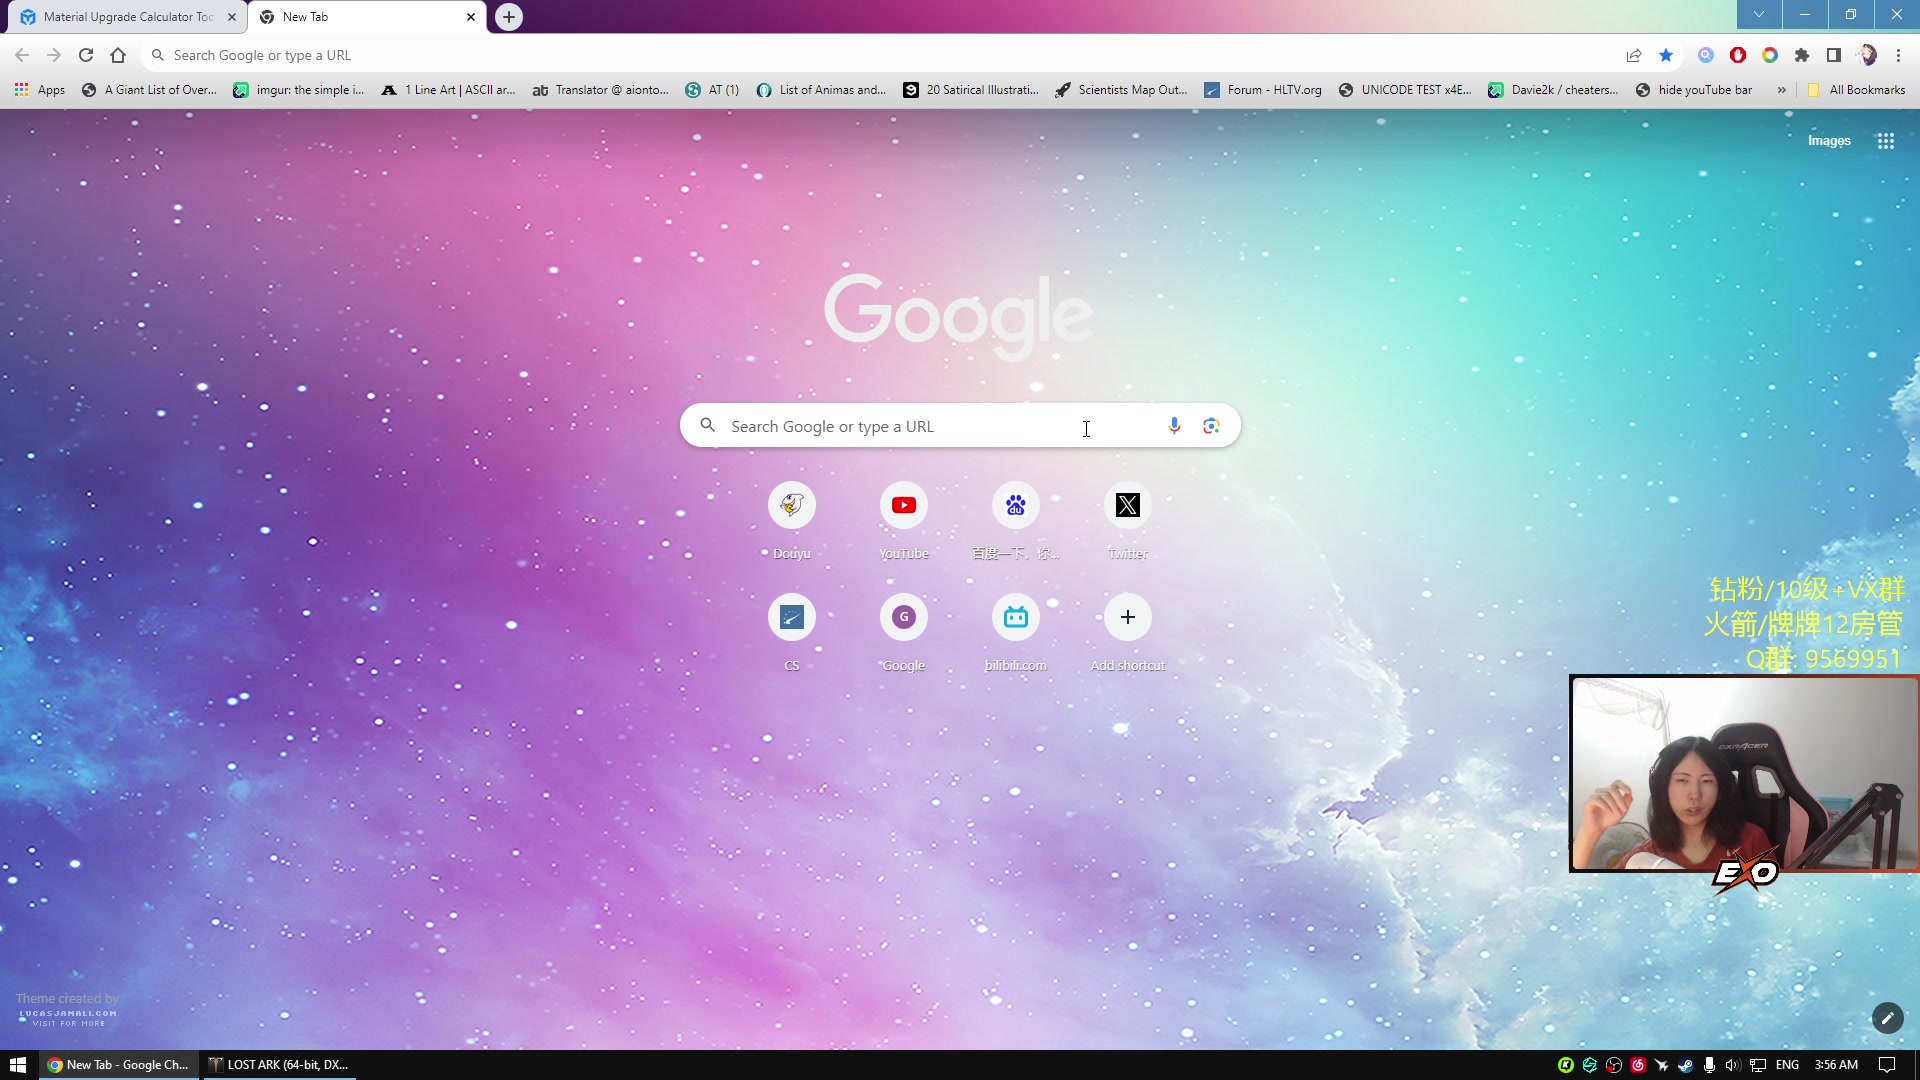Screen dimensions: 1920x1080
Task: Toggle the Chrome side panel
Action: 1833,56
